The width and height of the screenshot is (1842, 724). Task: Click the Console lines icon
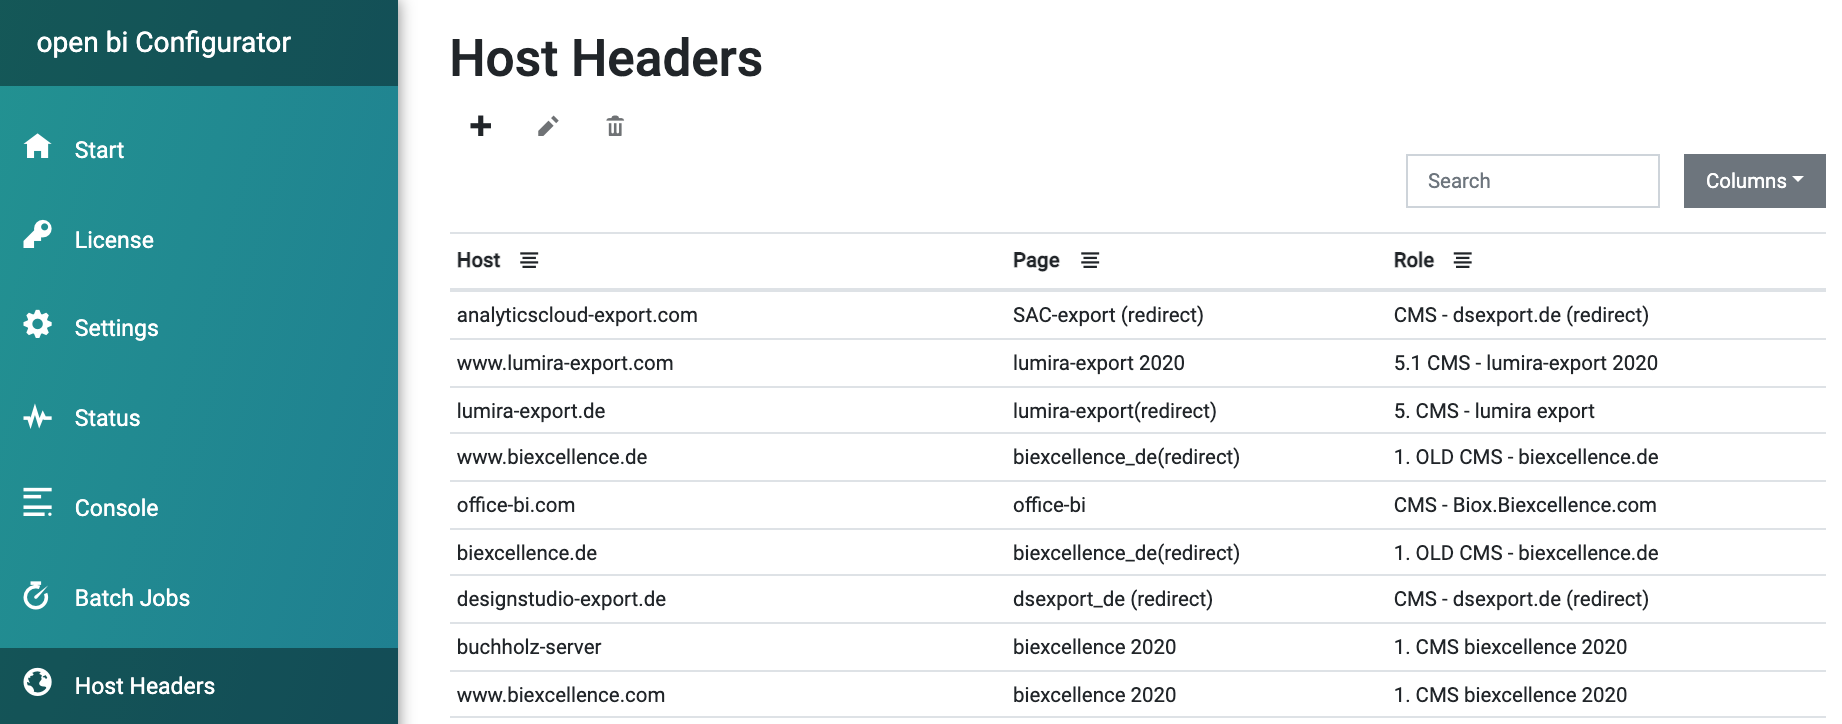(37, 502)
